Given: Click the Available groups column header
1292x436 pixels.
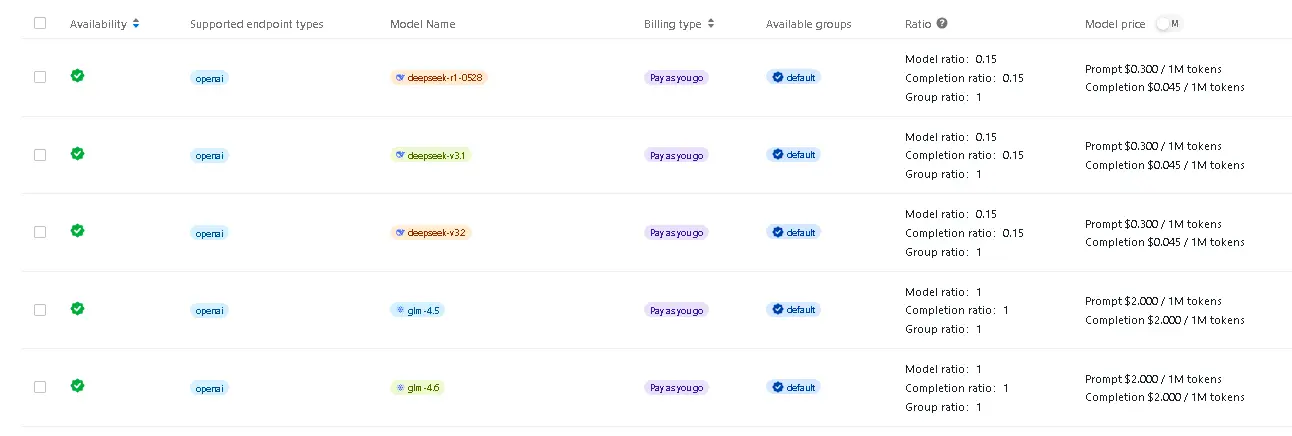Looking at the screenshot, I should [809, 24].
